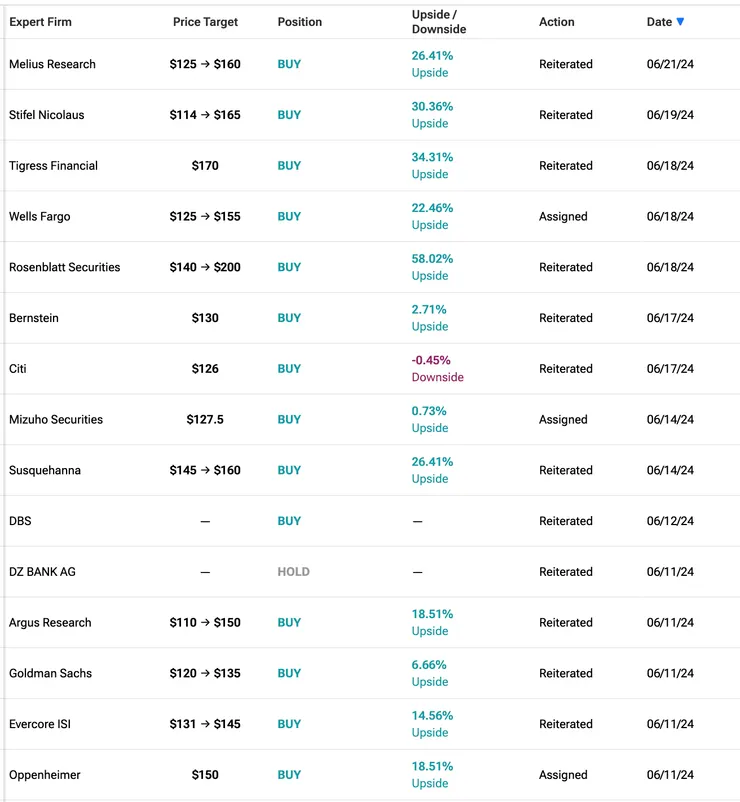Open the Melius Research firm link

(52, 64)
